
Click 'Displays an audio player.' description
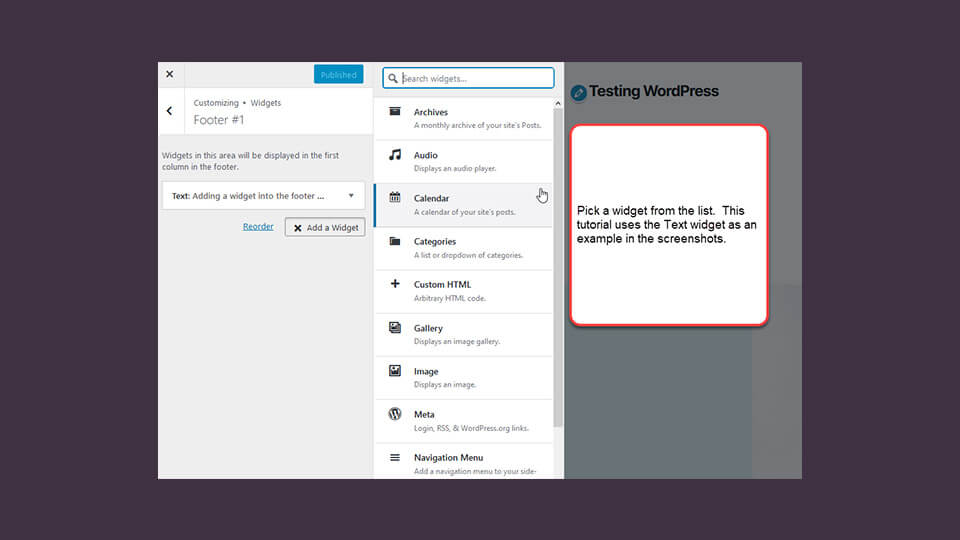(x=455, y=168)
